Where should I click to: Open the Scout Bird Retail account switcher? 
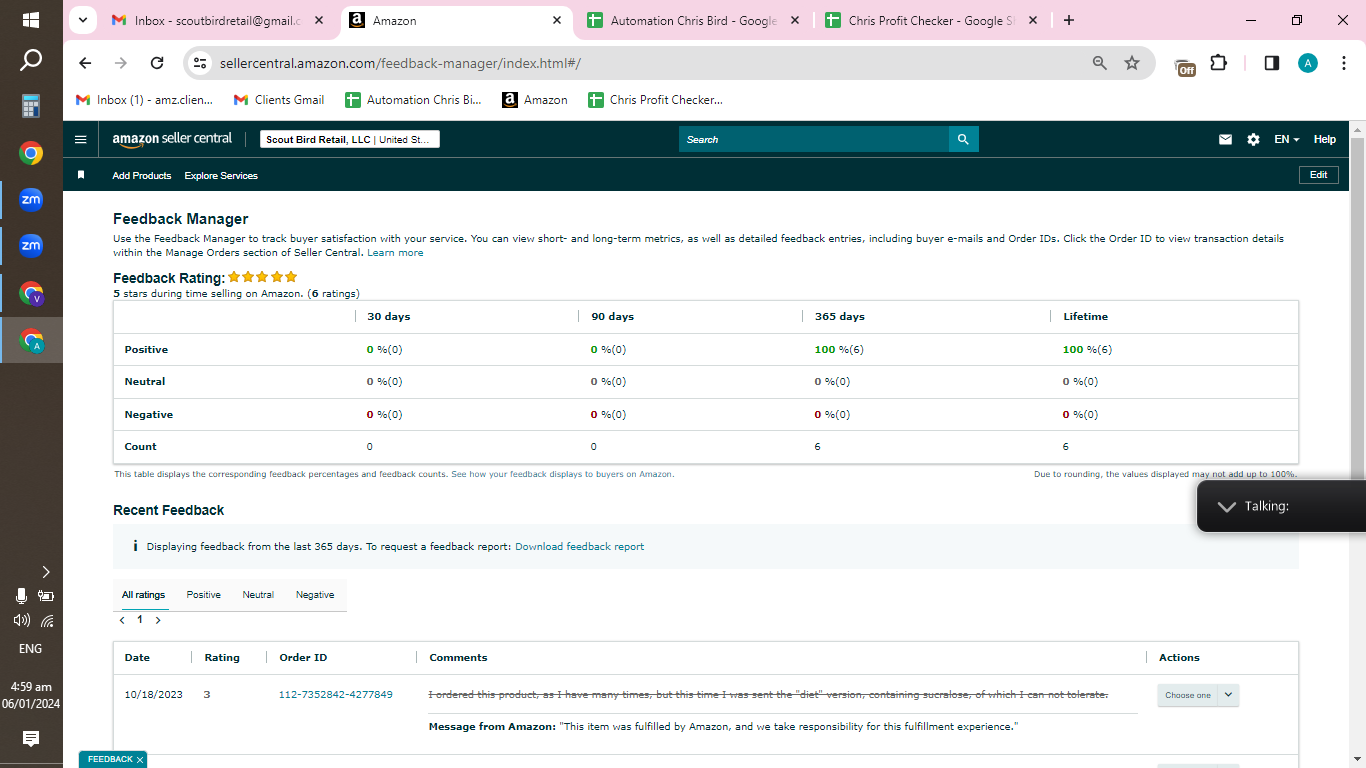pyautogui.click(x=350, y=140)
